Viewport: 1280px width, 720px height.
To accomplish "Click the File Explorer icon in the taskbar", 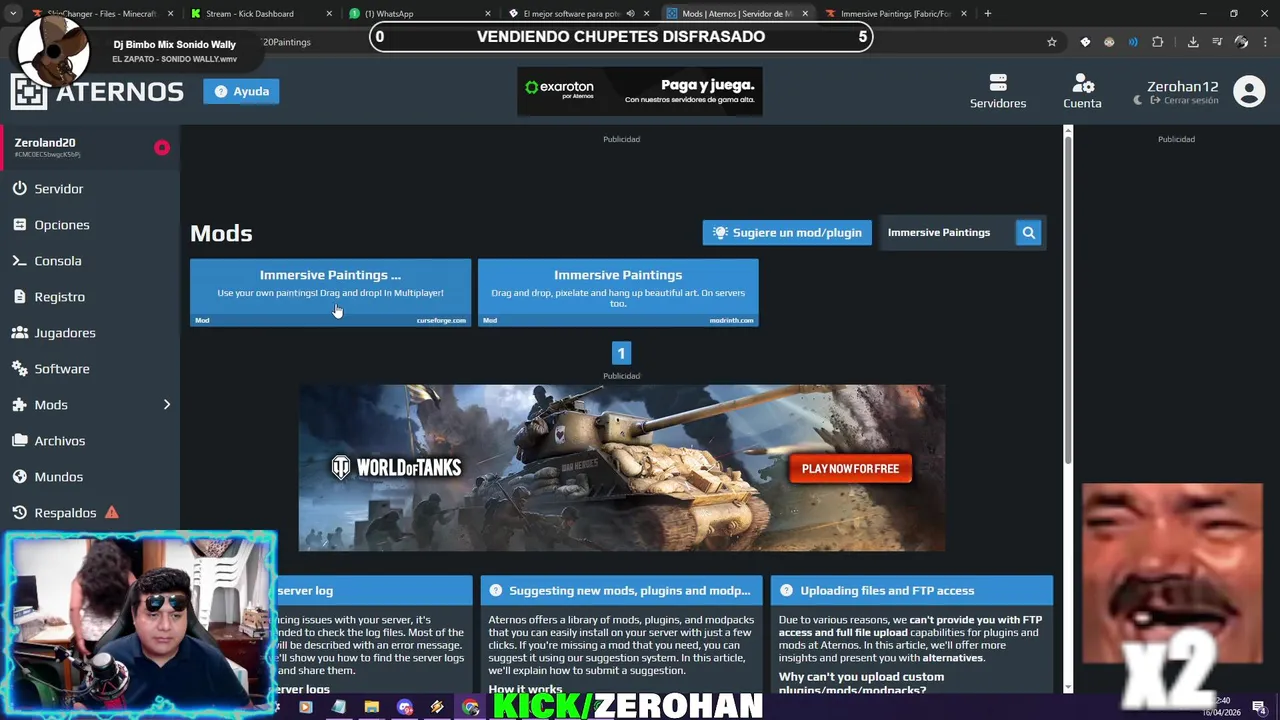I will 372,707.
